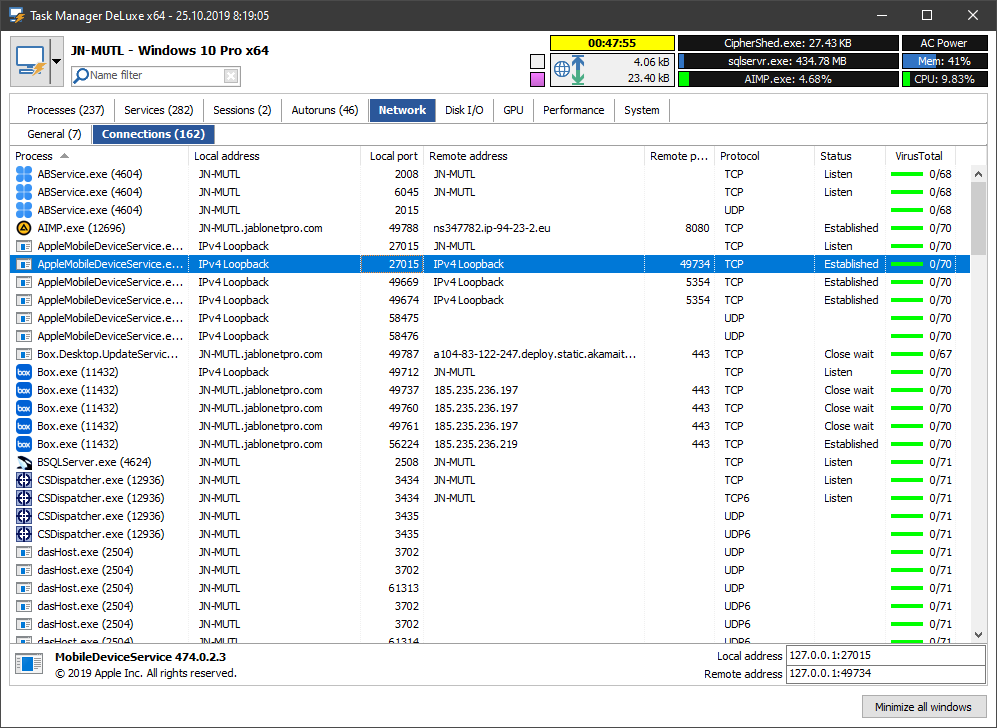Click the yellow 00:47:55 timer box

pyautogui.click(x=612, y=43)
